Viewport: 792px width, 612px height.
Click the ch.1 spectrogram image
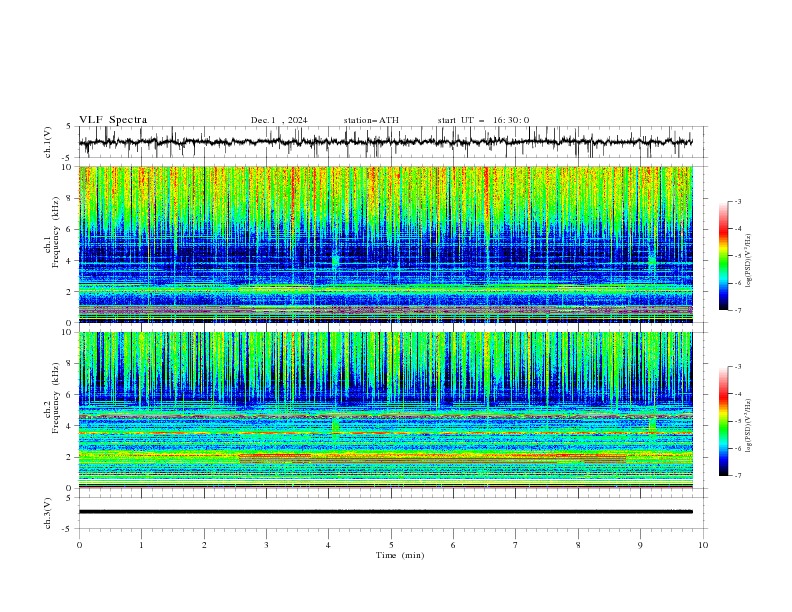[386, 244]
